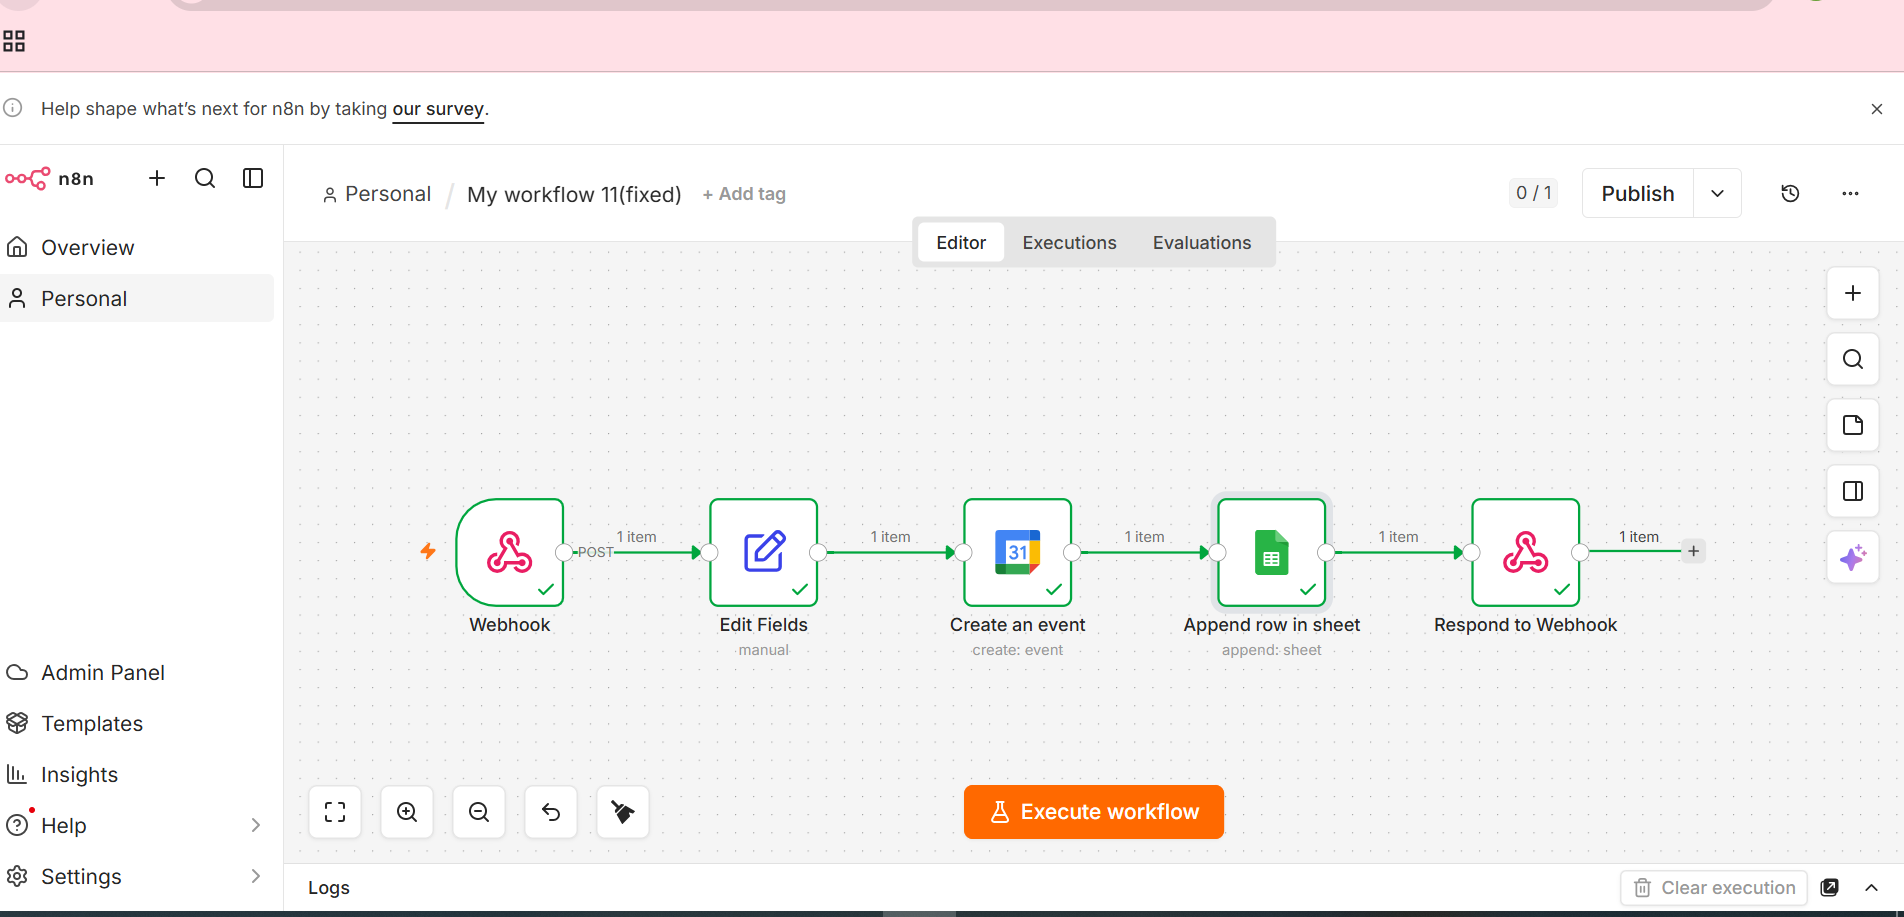Switch to the Editor tab
The height and width of the screenshot is (917, 1904).
click(x=961, y=242)
